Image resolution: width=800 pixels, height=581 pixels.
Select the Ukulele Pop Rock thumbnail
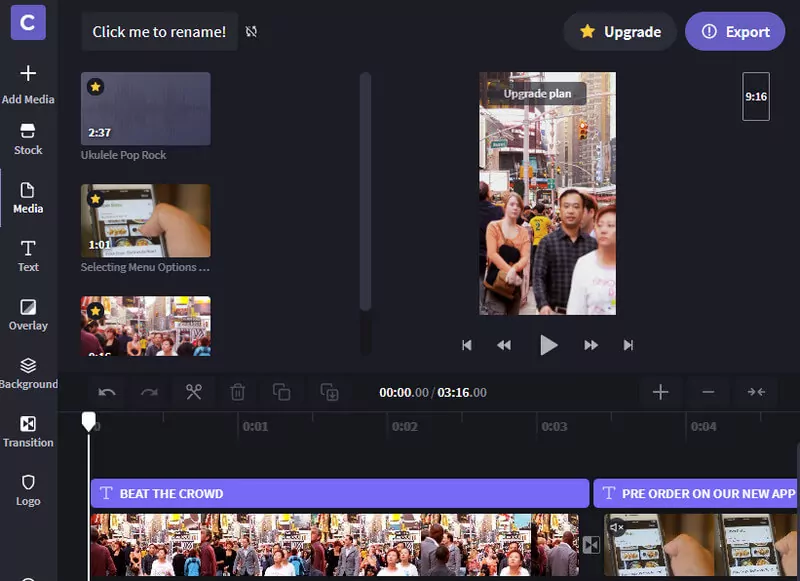click(x=146, y=109)
